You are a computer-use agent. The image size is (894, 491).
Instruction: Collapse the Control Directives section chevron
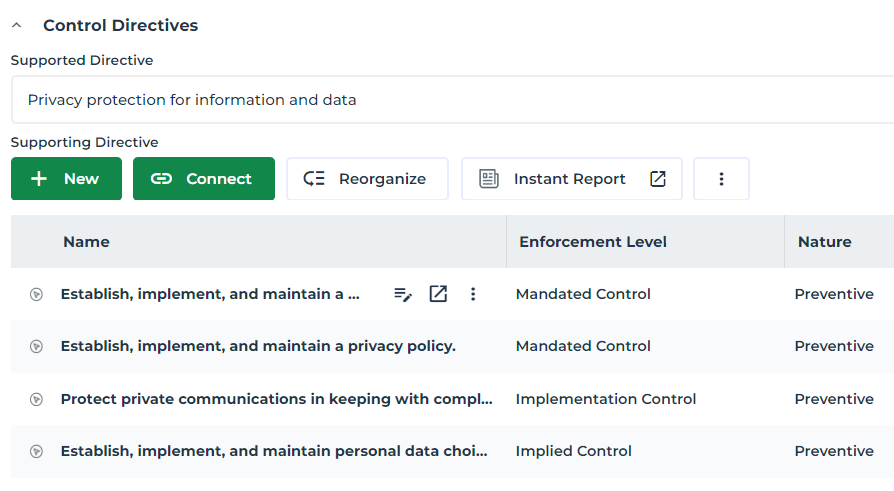point(17,26)
